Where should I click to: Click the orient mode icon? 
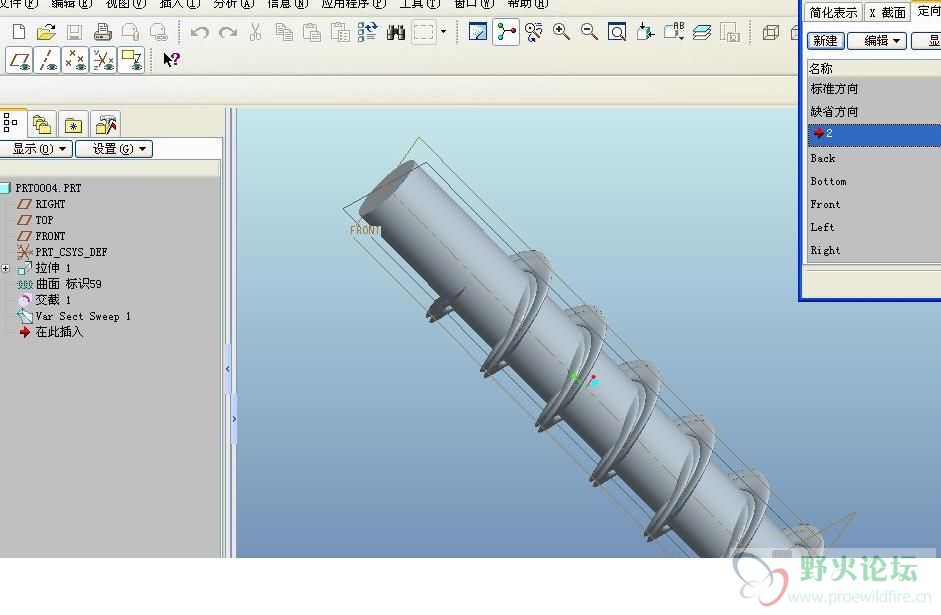tap(534, 32)
